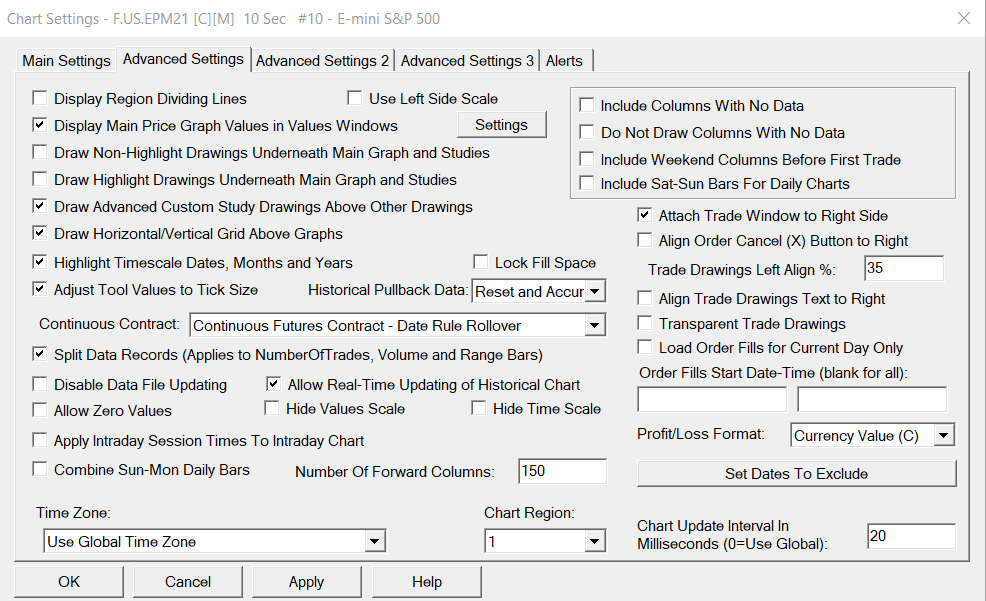Check Include Columns With No Data

tap(587, 106)
